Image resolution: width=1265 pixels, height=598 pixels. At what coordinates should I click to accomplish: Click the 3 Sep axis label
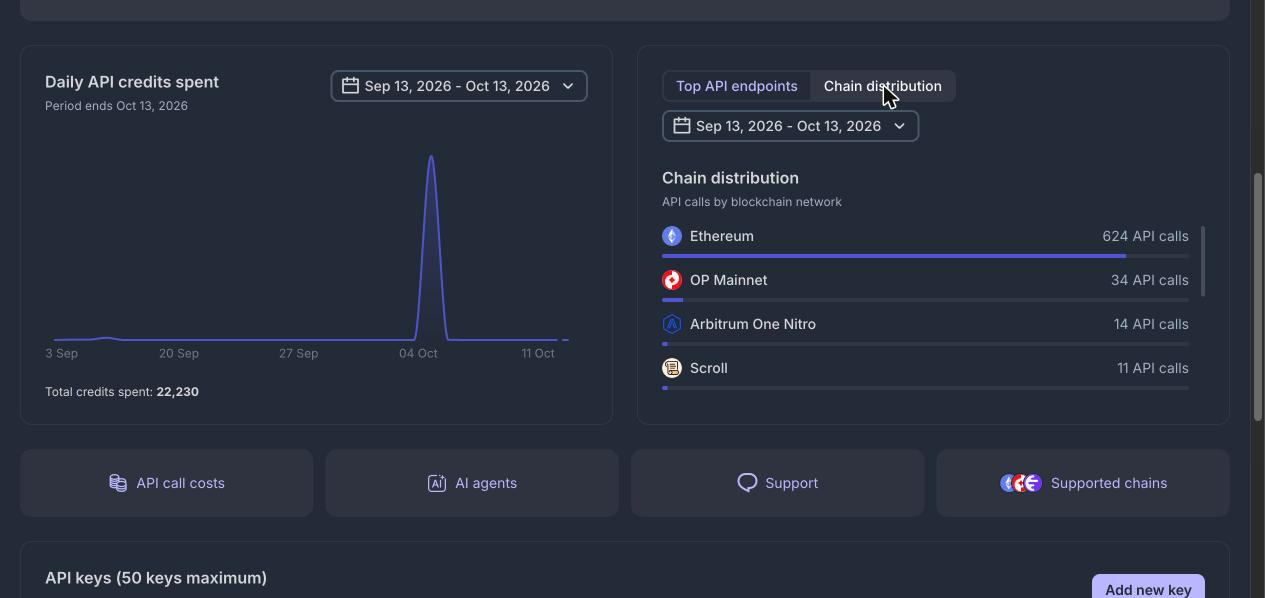[x=61, y=353]
